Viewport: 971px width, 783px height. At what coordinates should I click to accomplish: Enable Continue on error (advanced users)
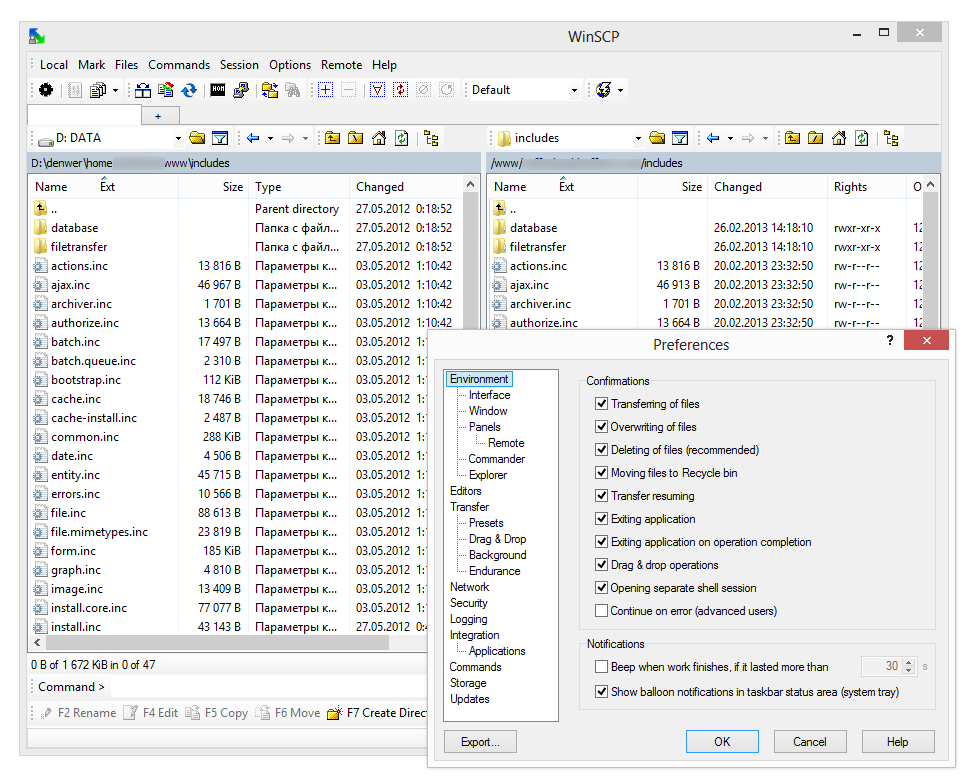tap(601, 611)
